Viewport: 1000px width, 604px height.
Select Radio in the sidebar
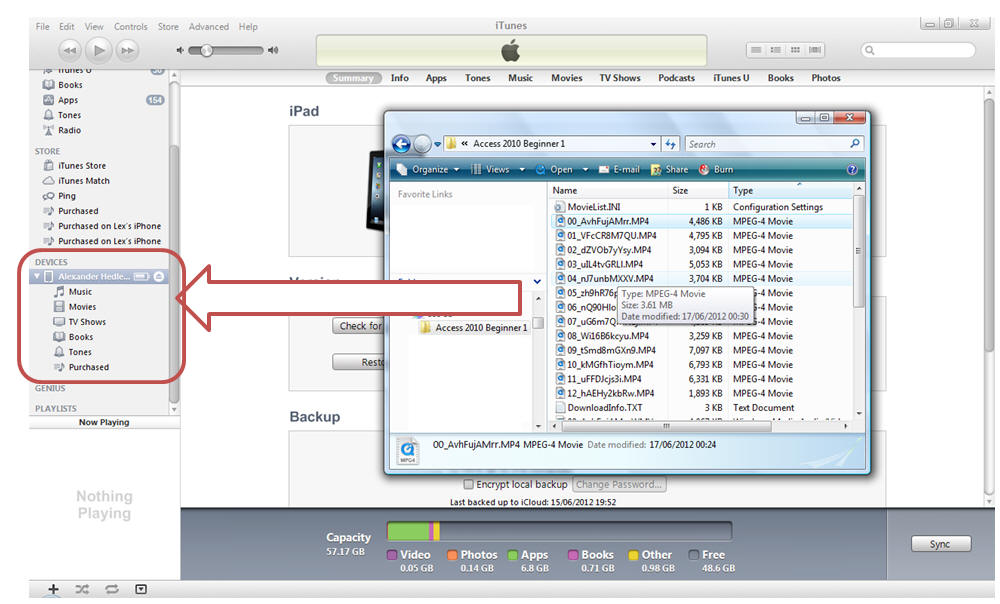tap(70, 130)
